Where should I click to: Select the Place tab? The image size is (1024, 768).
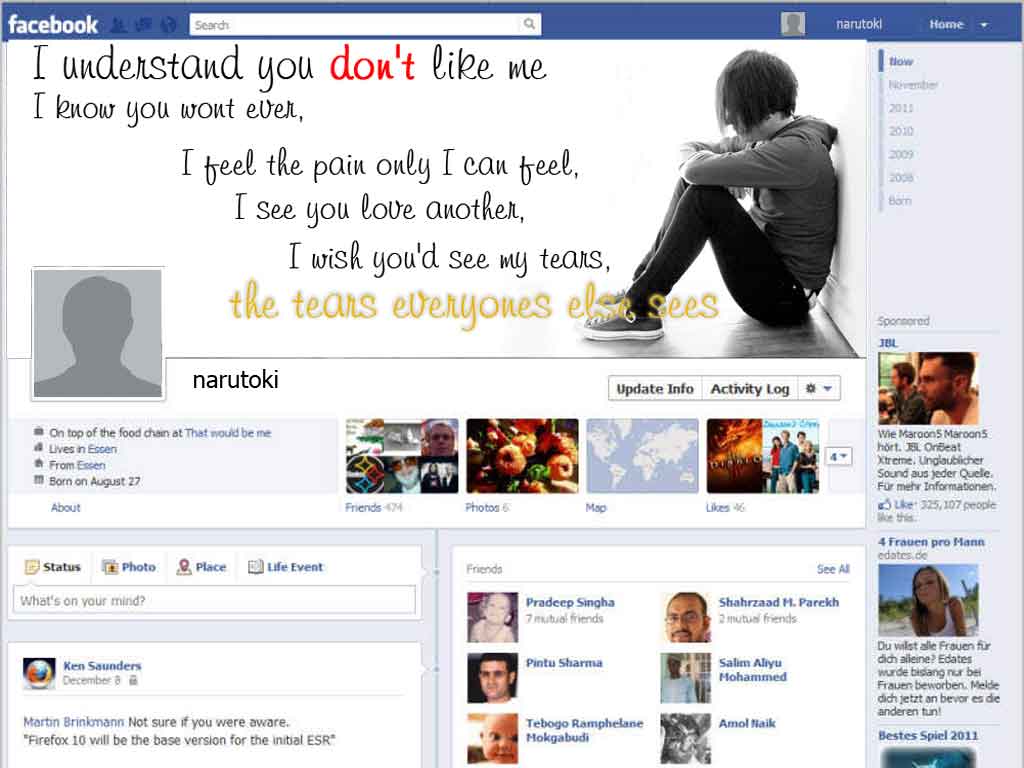201,567
